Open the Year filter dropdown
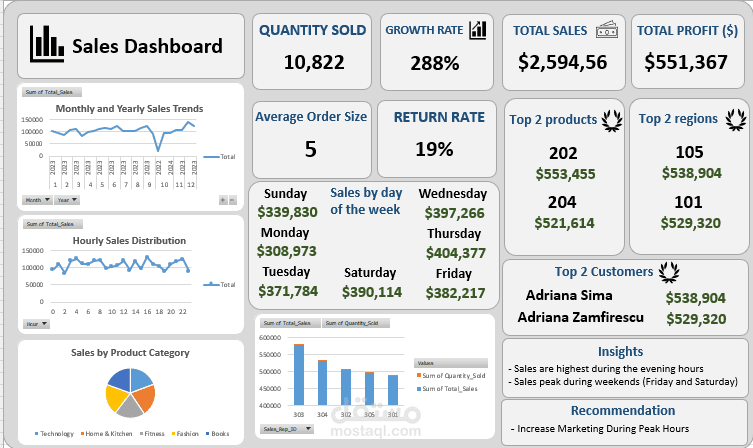This screenshot has height=448, width=753. [x=67, y=200]
